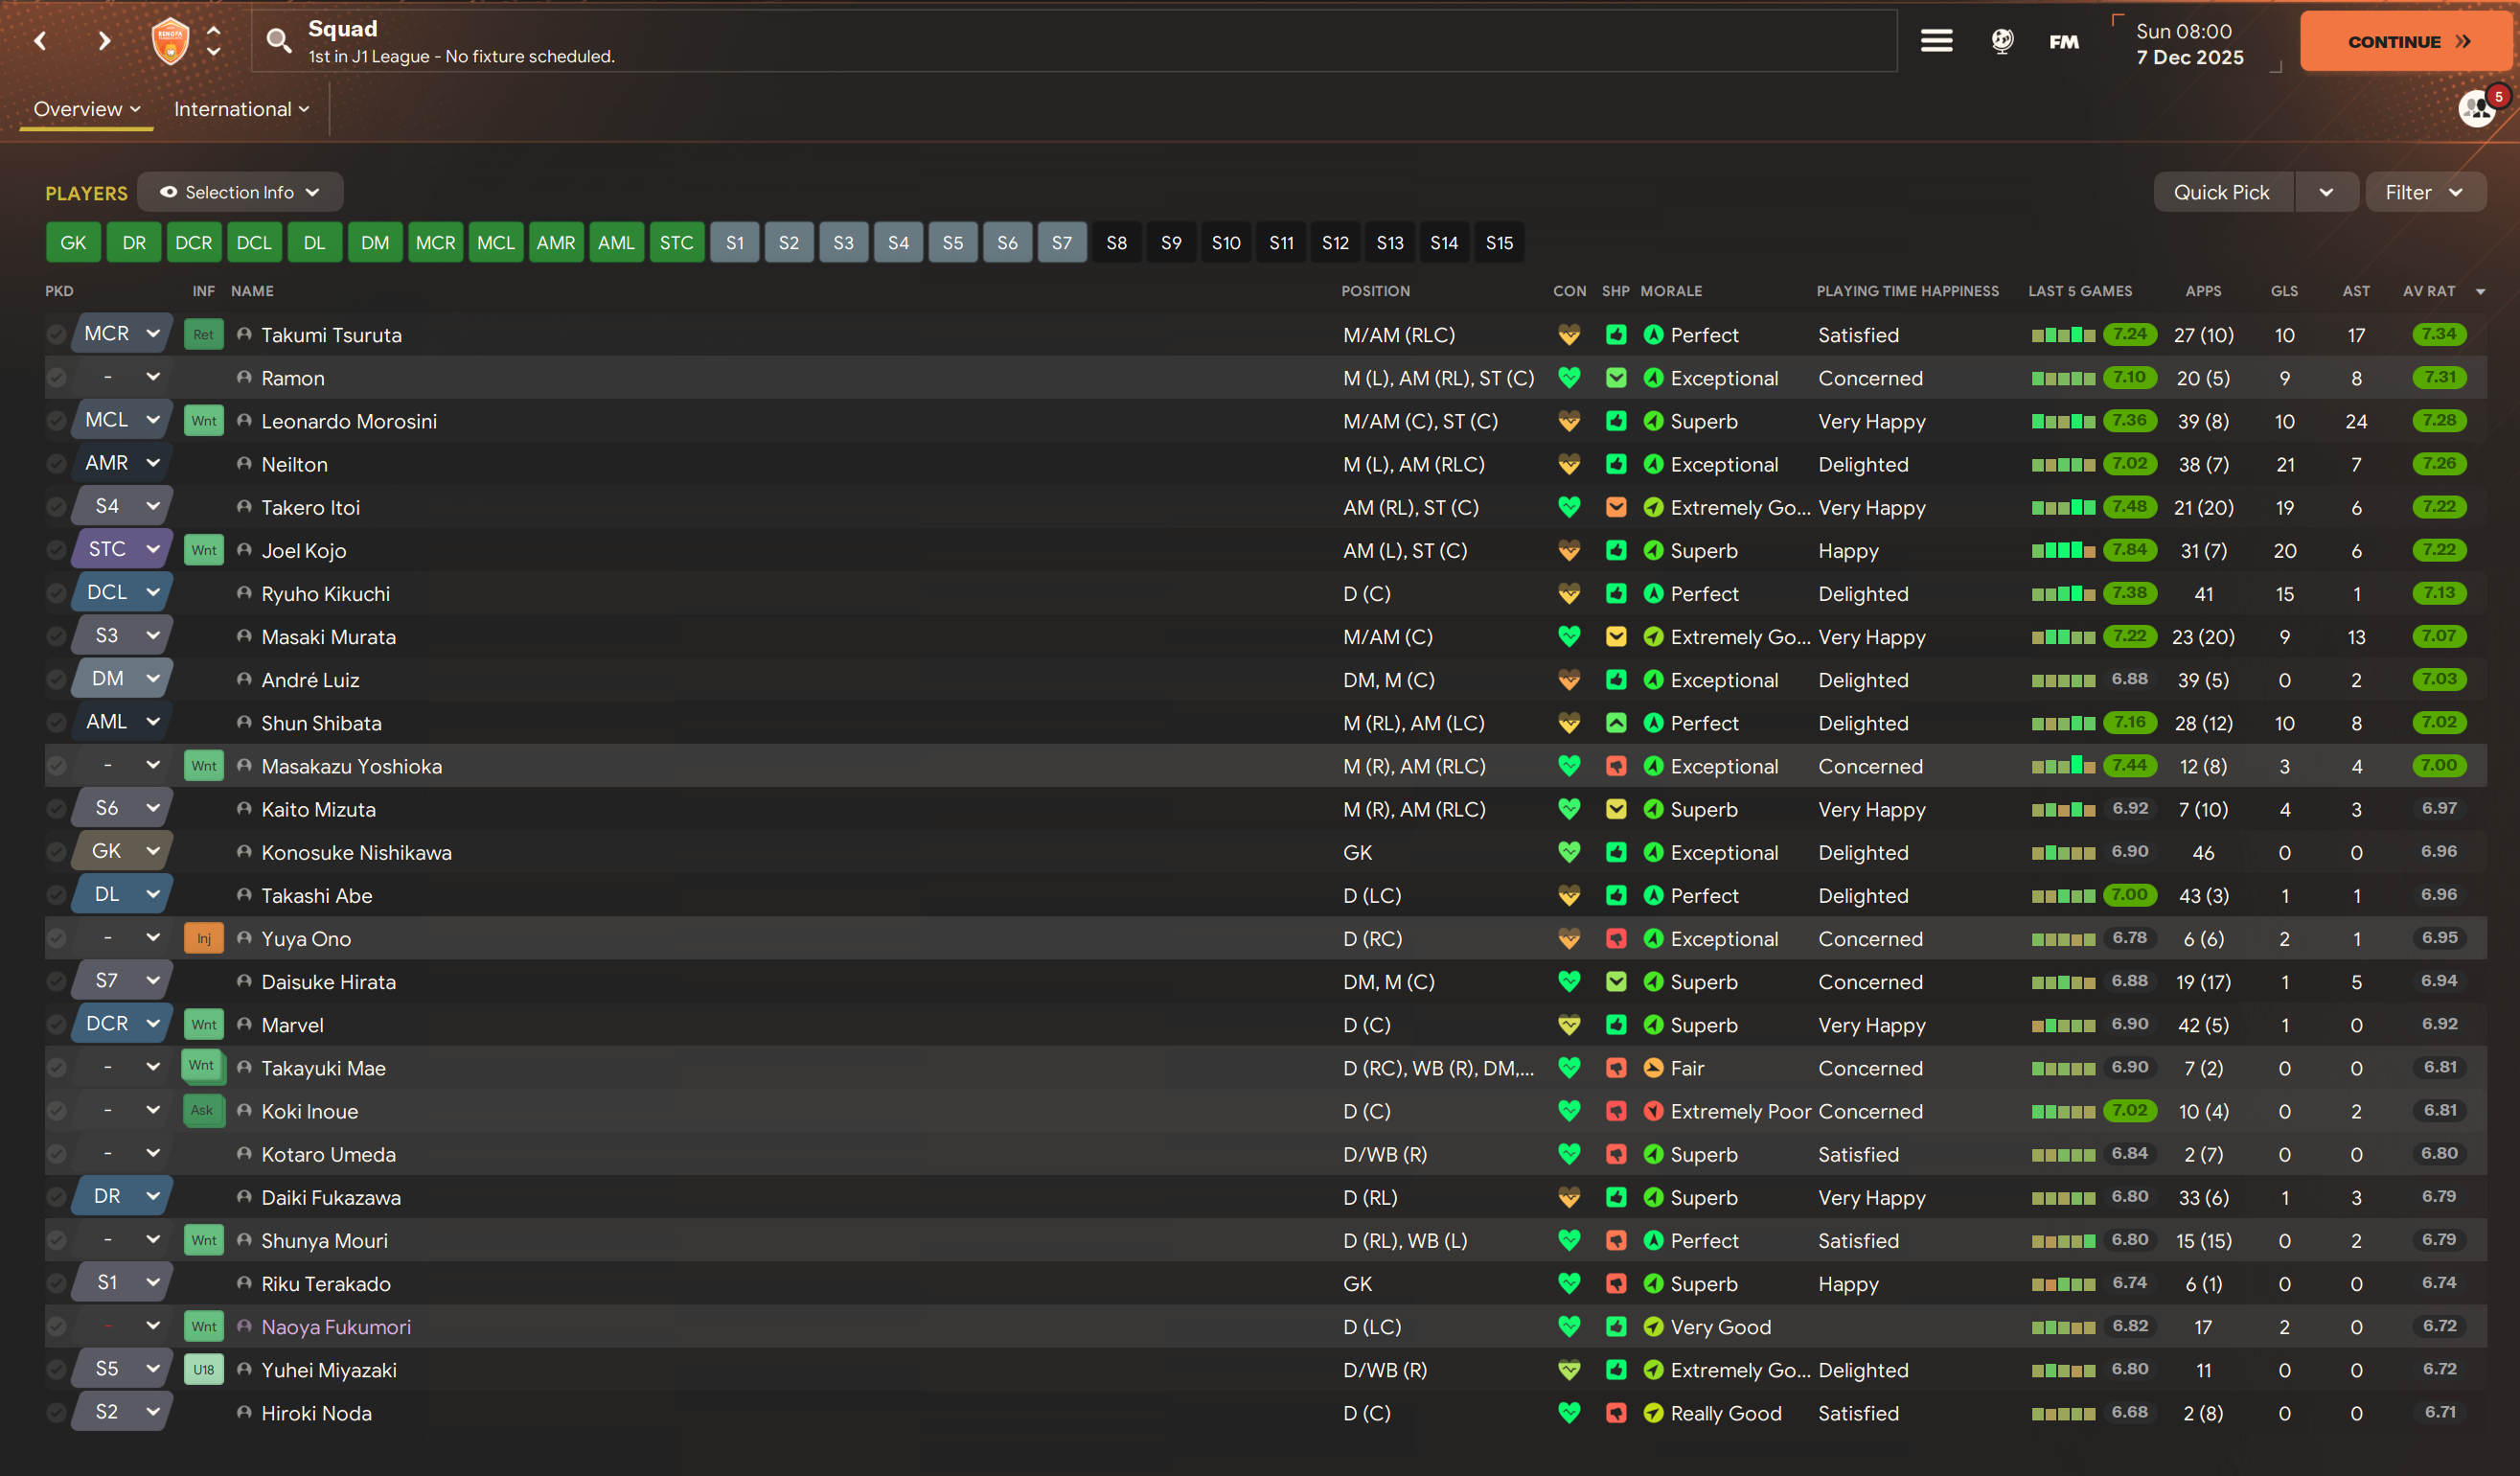Tick the checkbox beside Hiroki Noda
Image resolution: width=2520 pixels, height=1476 pixels.
coord(57,1412)
